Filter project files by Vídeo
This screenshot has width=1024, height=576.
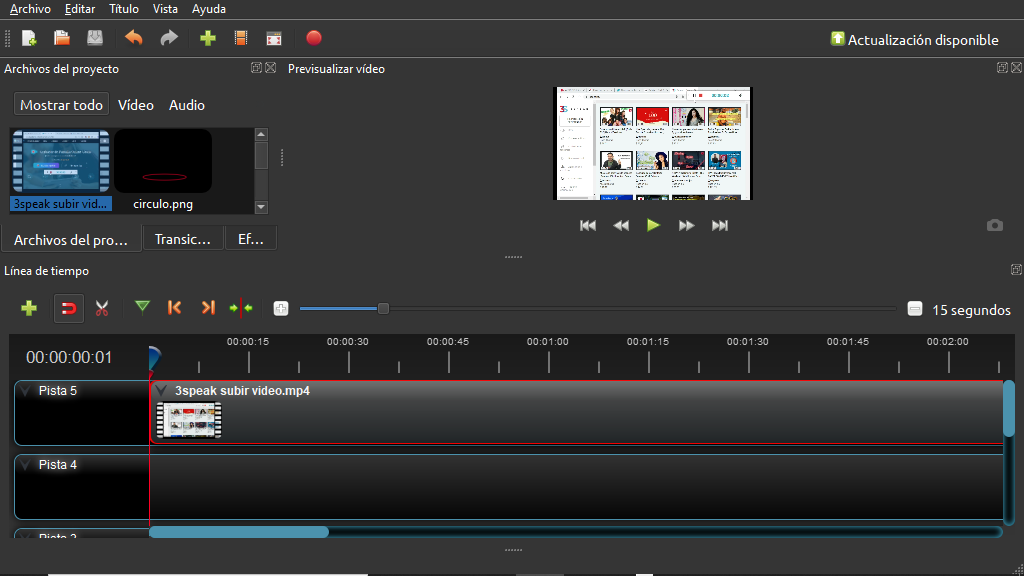point(136,105)
